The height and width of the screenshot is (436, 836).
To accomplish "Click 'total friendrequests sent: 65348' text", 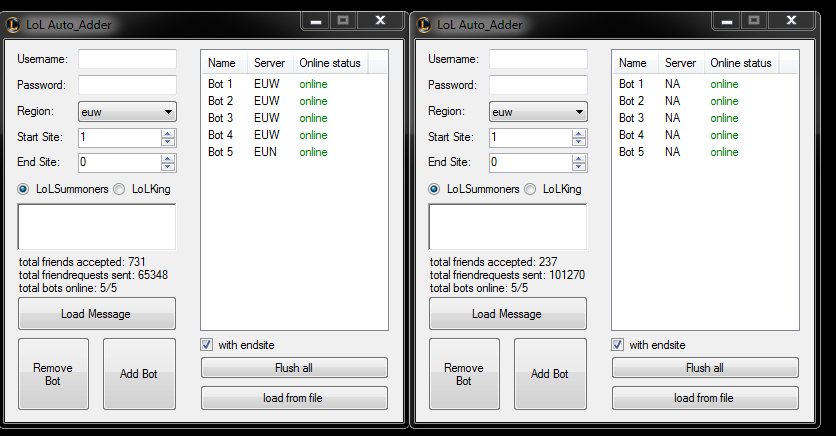I will 93,275.
